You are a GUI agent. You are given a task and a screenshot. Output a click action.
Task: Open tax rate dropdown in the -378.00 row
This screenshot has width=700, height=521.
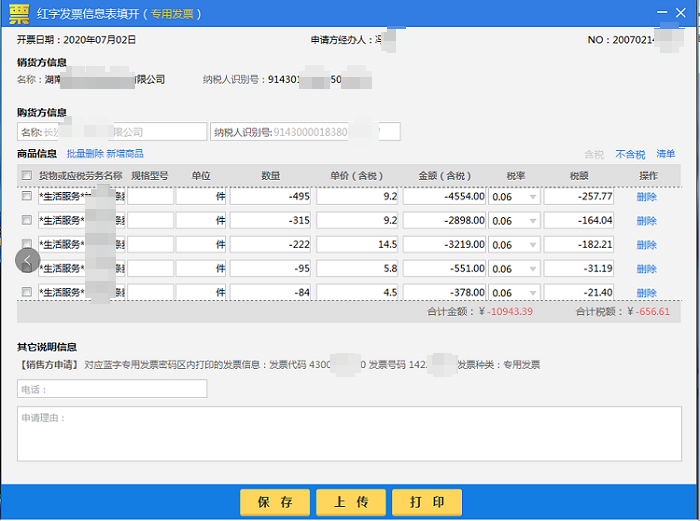click(x=514, y=292)
